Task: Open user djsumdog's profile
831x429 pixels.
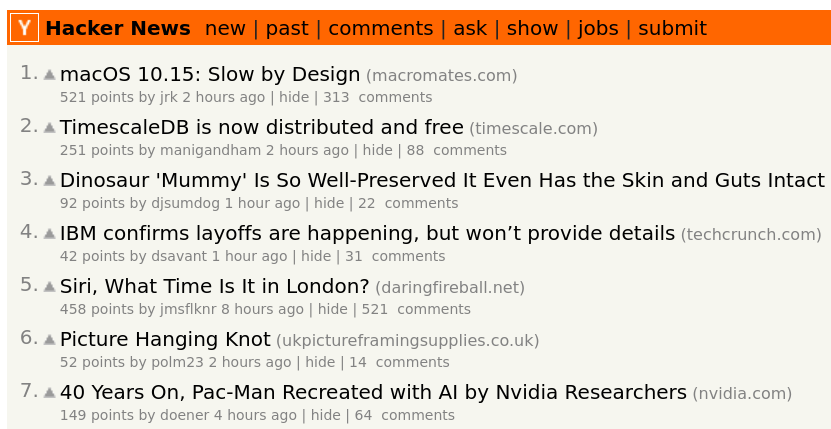Action: point(185,204)
